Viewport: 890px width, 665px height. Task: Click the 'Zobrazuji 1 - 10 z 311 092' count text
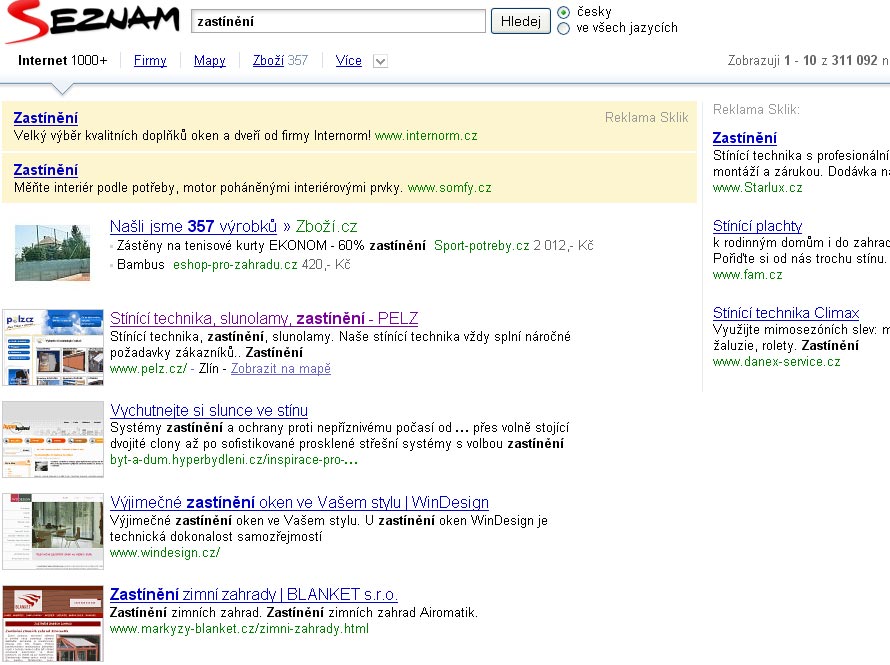(x=803, y=60)
